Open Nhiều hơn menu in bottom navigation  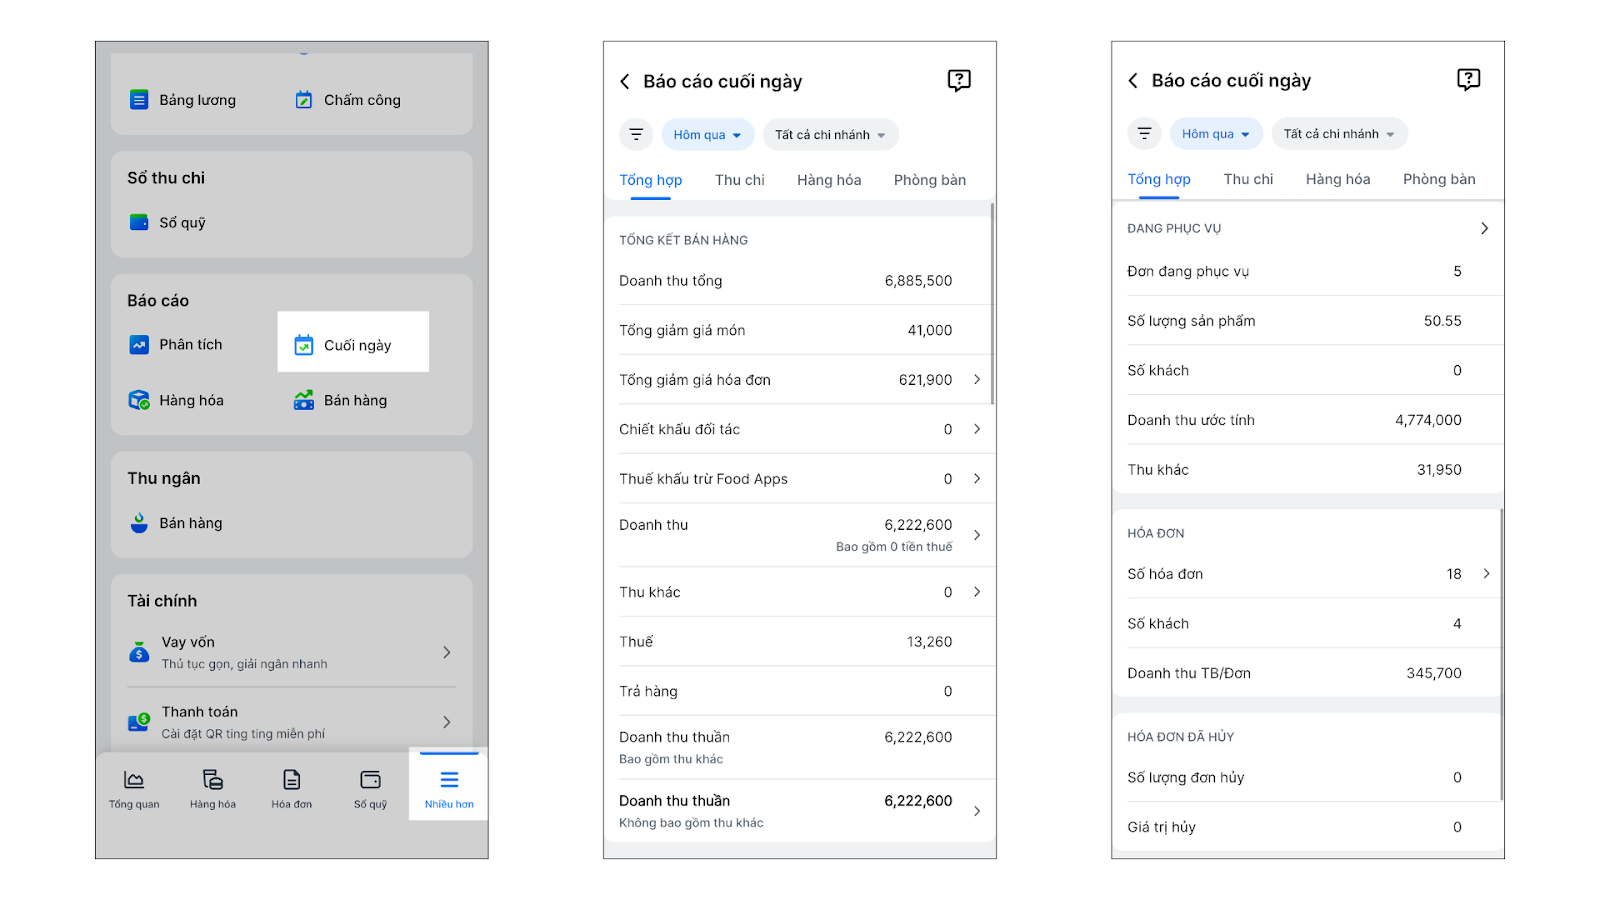[x=449, y=786]
